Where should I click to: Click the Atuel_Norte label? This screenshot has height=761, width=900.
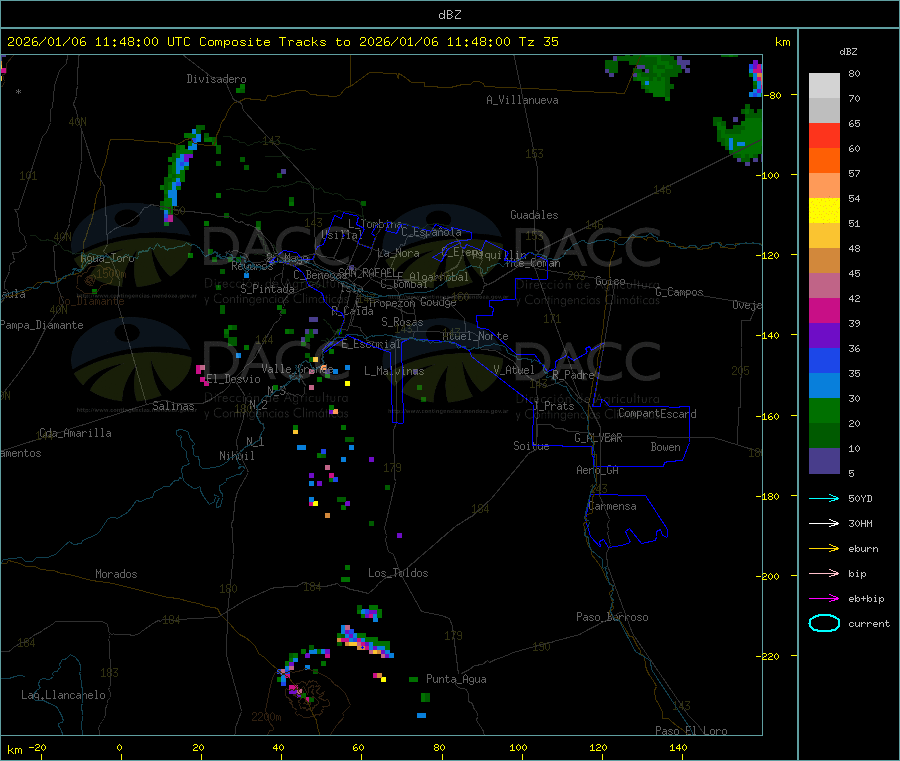tap(475, 336)
